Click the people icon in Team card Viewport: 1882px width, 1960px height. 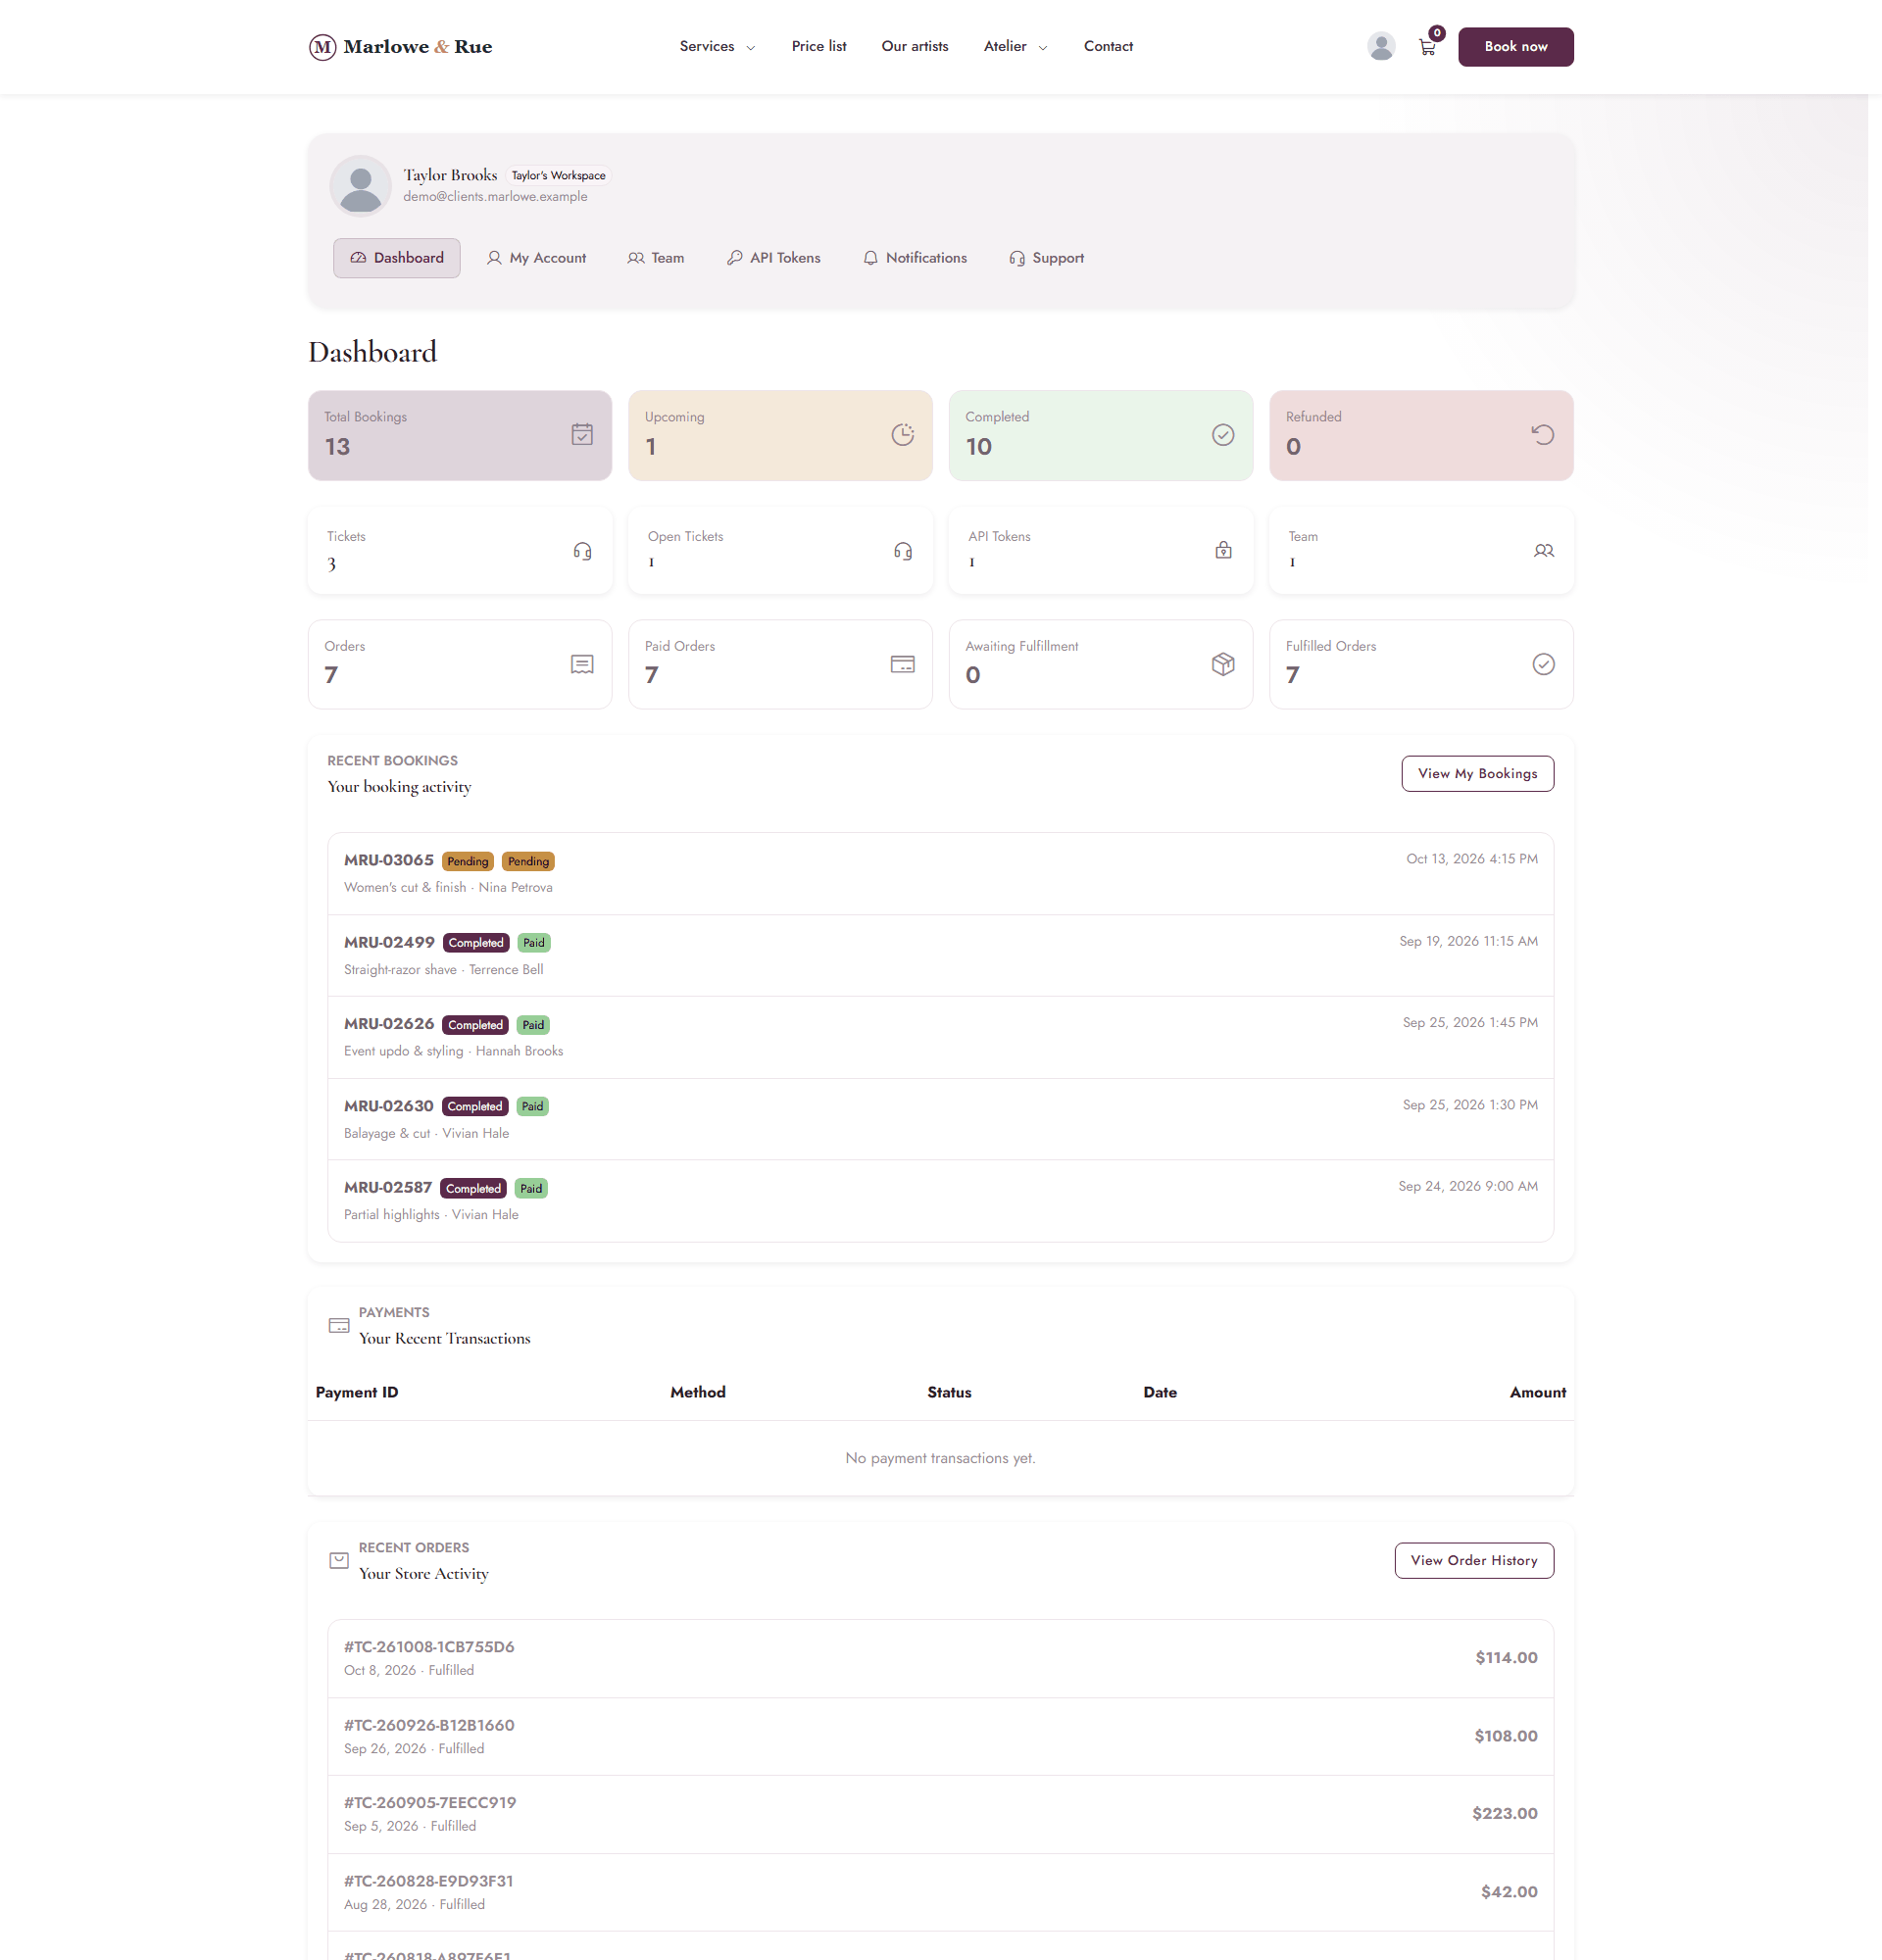coord(1544,550)
